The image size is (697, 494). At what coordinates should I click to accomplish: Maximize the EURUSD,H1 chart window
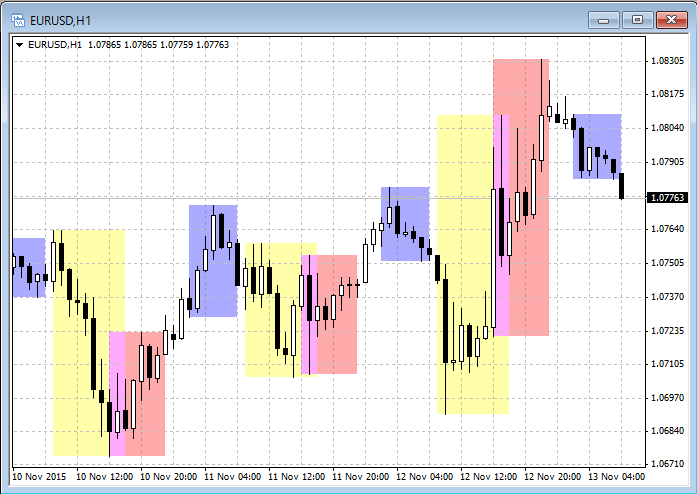point(637,20)
